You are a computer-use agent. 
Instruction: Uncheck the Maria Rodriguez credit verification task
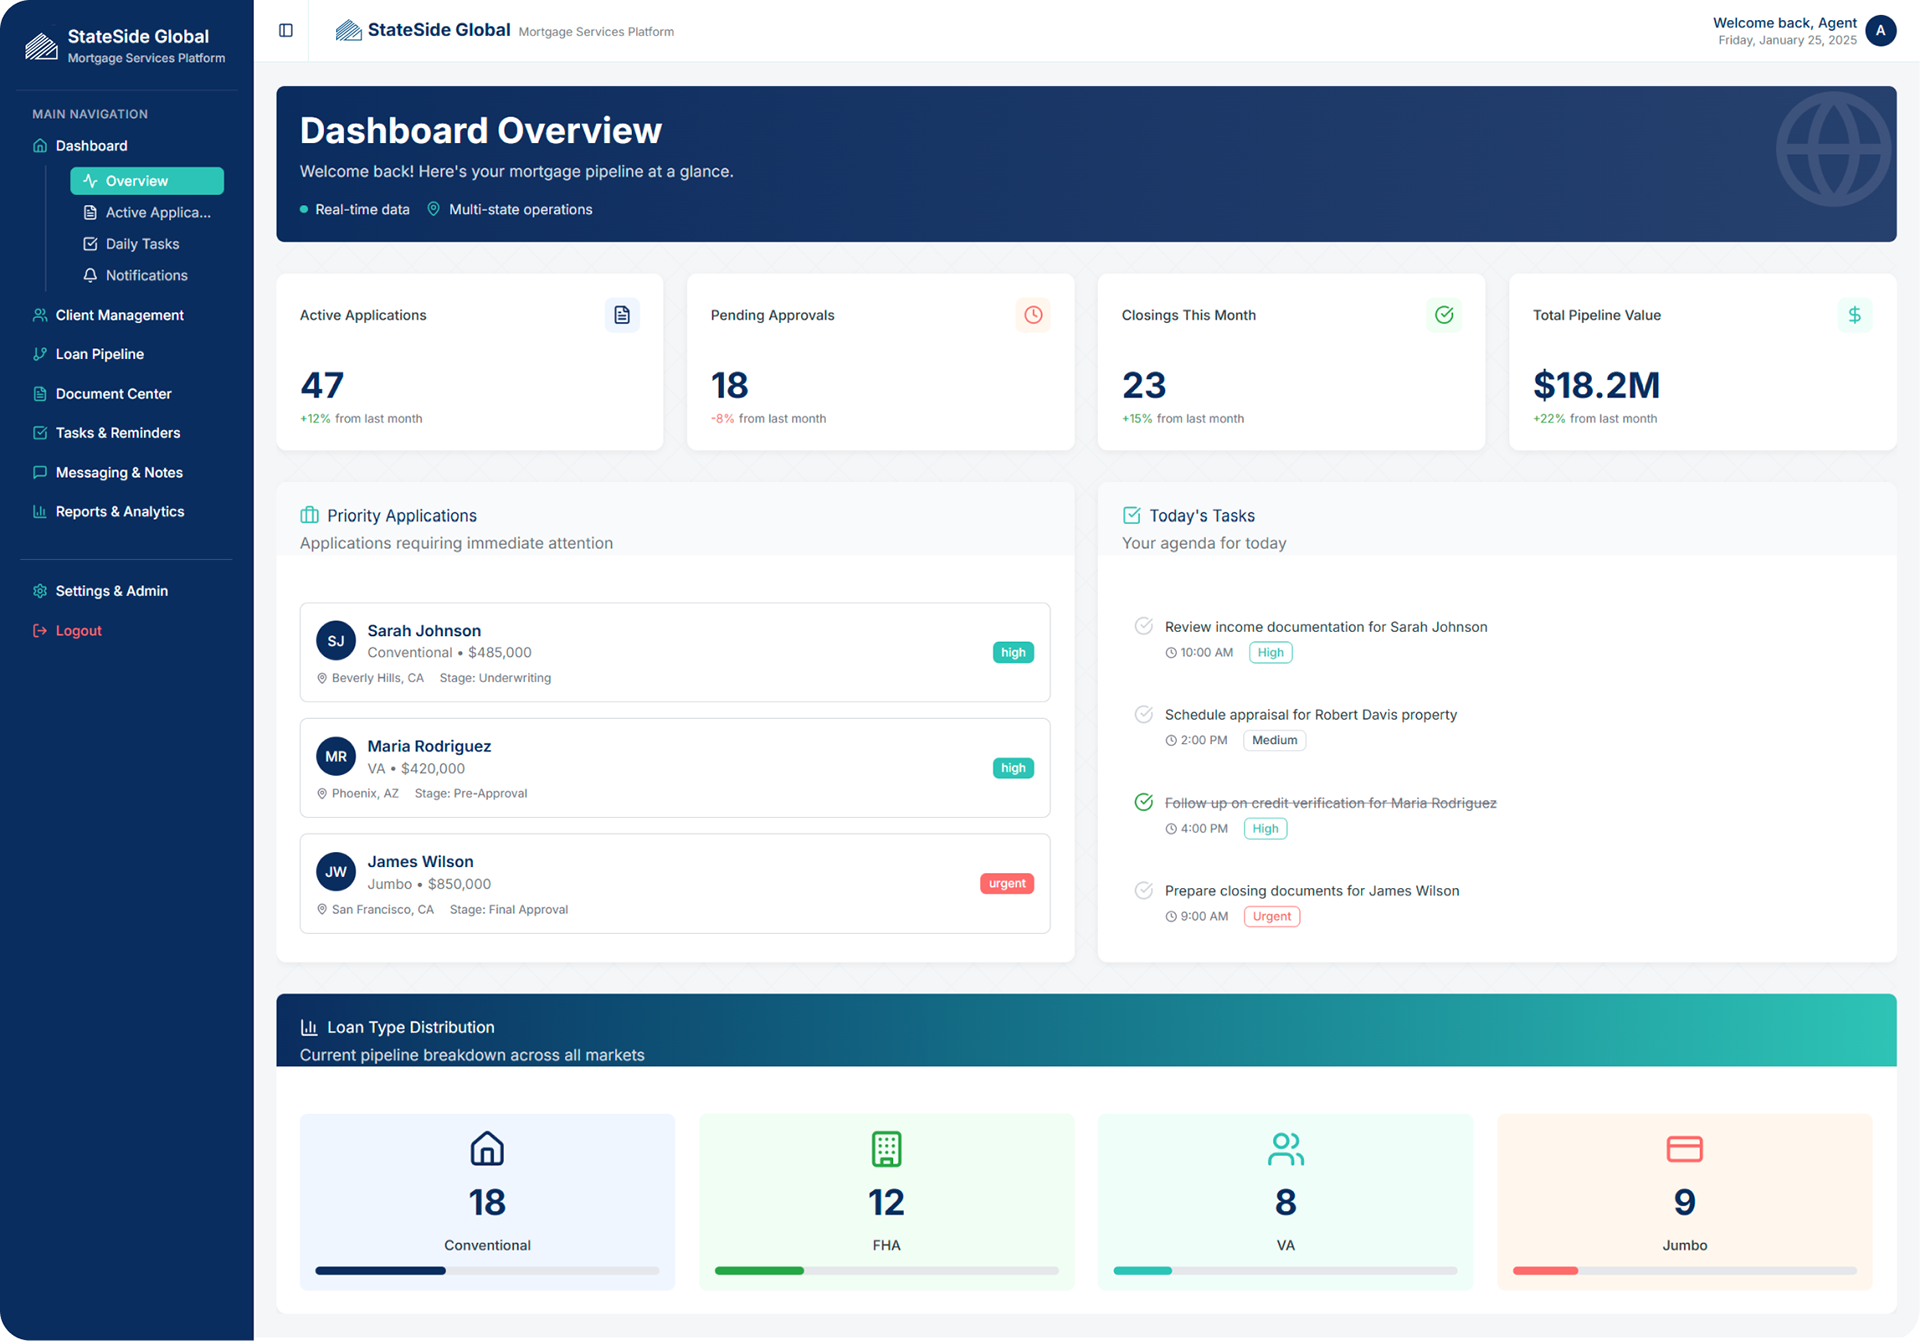[x=1143, y=802]
